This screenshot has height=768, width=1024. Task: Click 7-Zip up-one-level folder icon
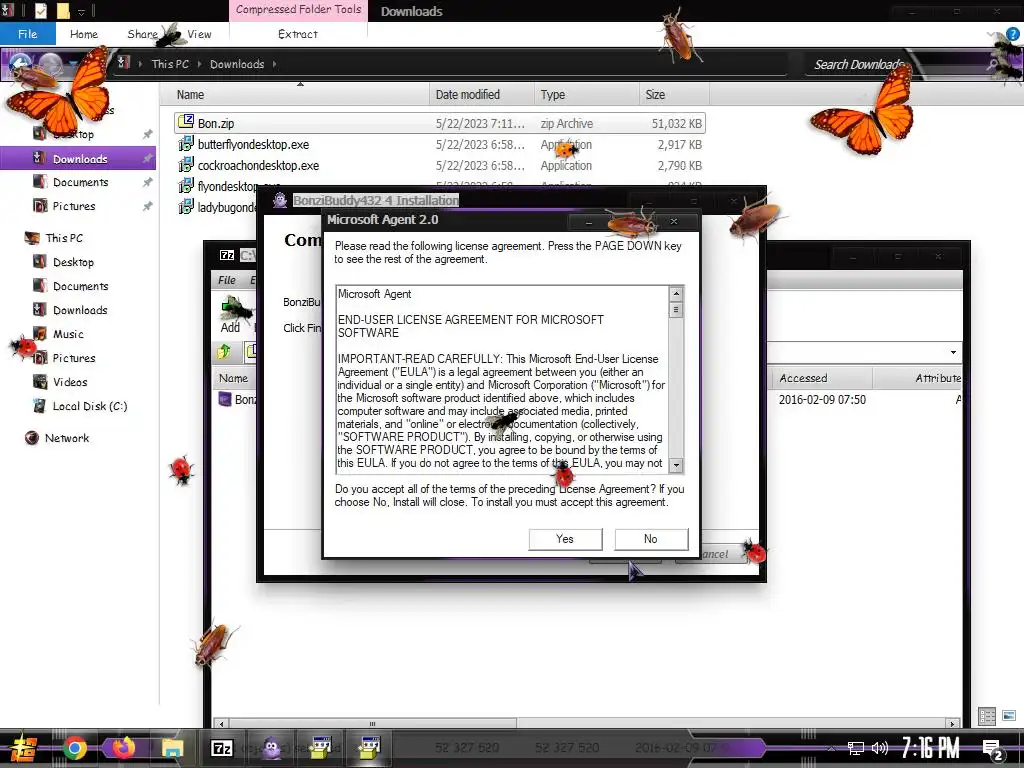pos(224,351)
